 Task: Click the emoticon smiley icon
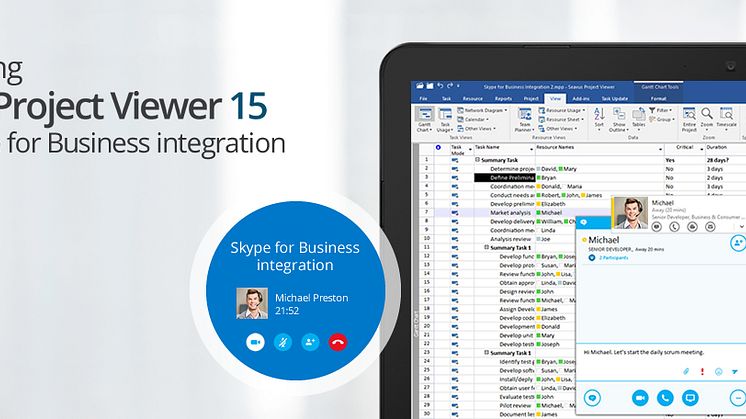[x=718, y=371]
